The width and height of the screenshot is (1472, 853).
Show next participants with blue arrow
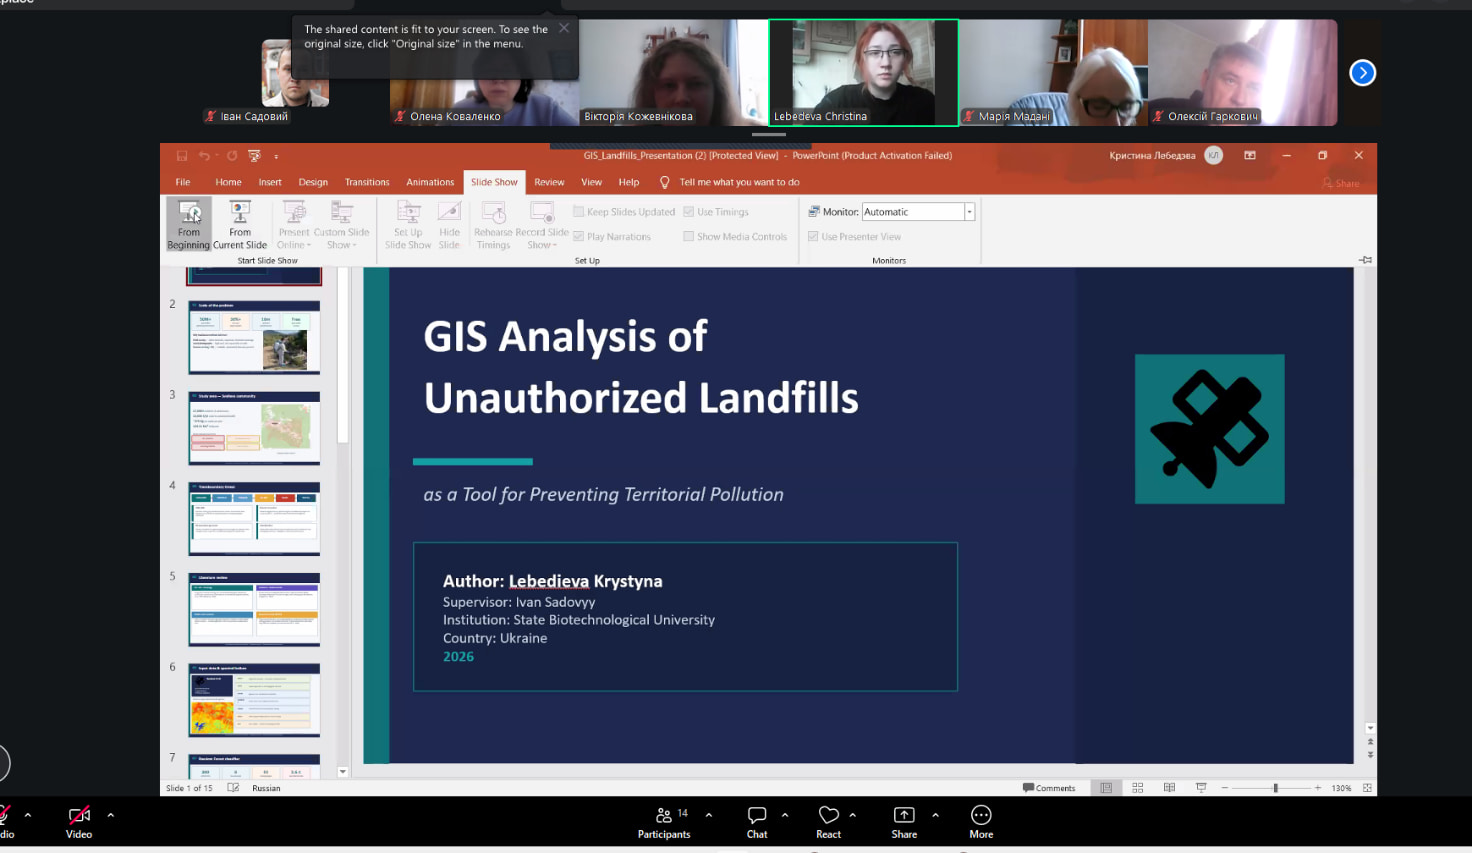tap(1362, 73)
